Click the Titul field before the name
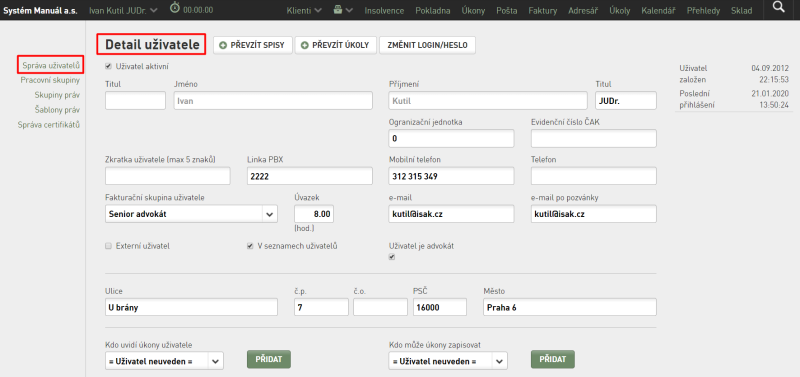 pyautogui.click(x=135, y=100)
